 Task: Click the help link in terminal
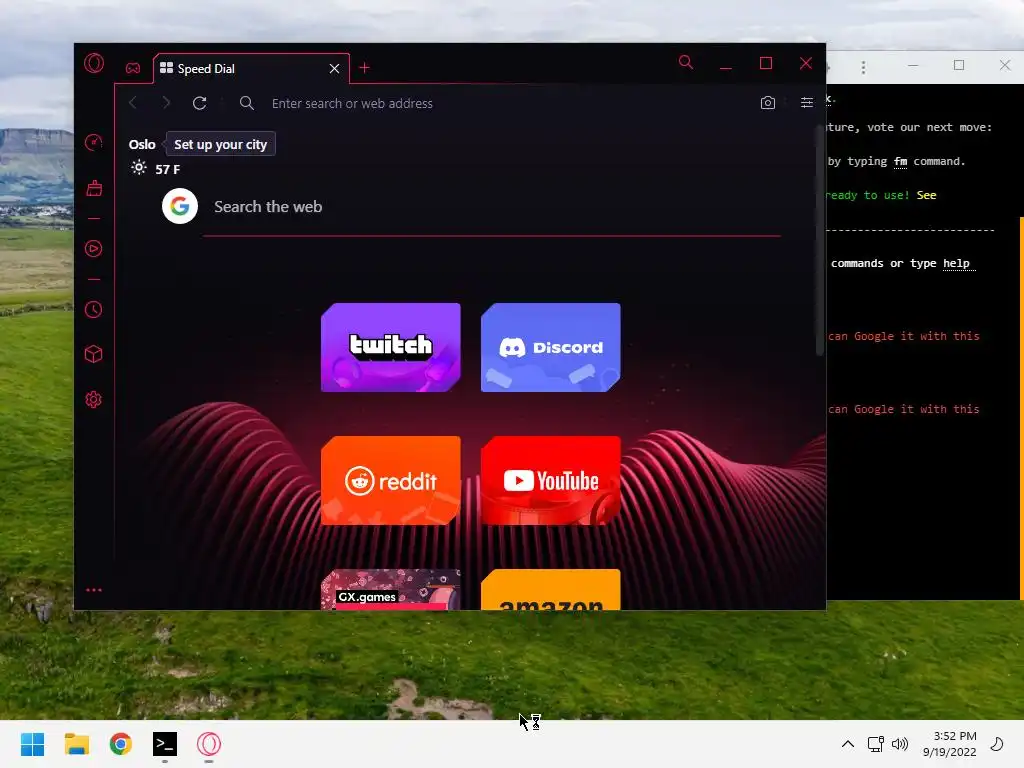click(956, 263)
